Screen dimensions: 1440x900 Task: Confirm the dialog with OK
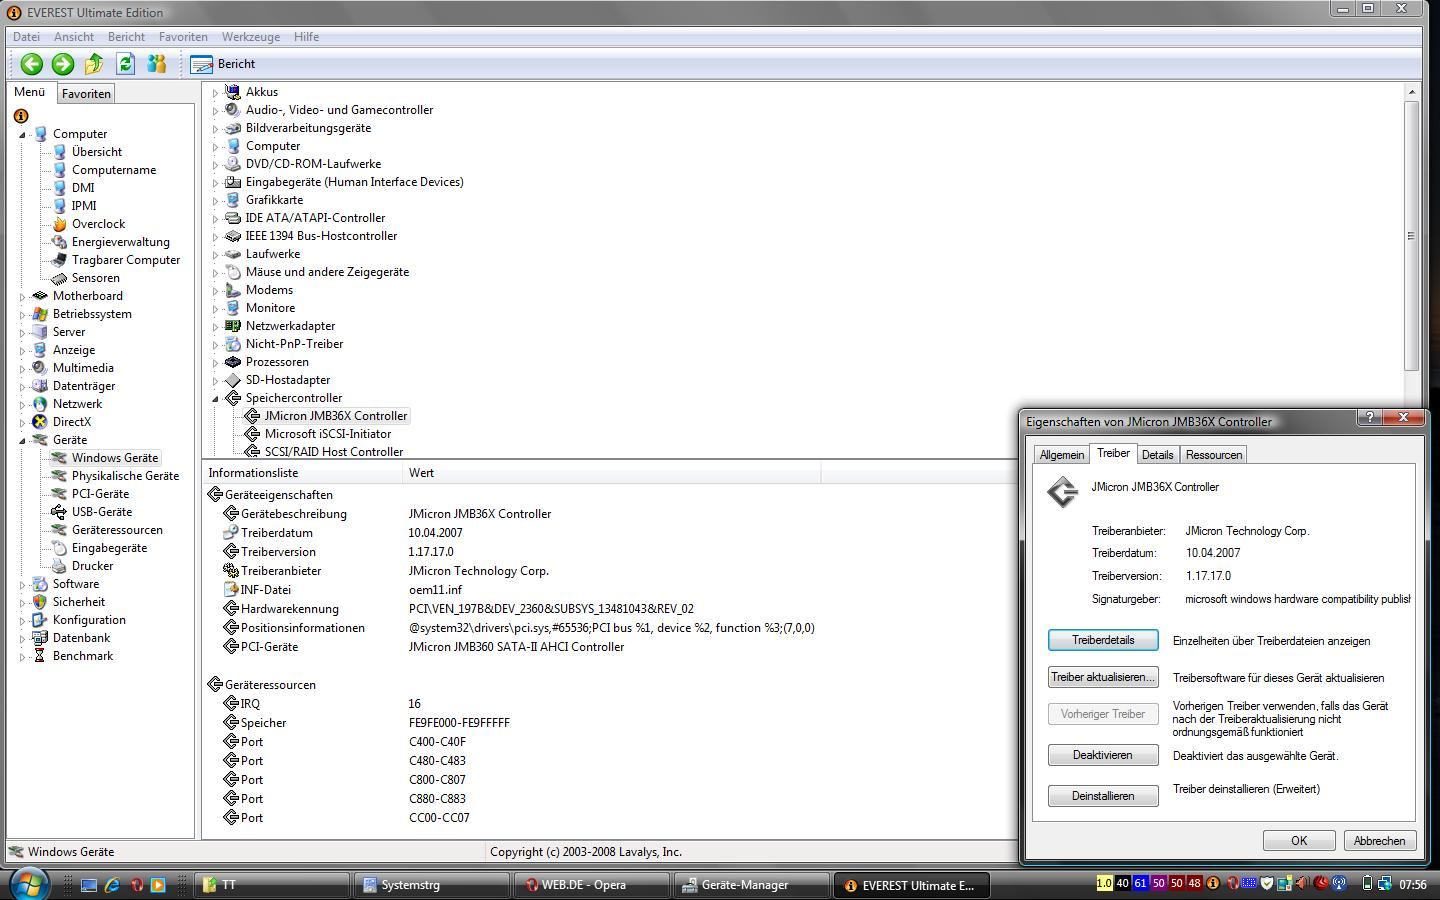tap(1299, 841)
